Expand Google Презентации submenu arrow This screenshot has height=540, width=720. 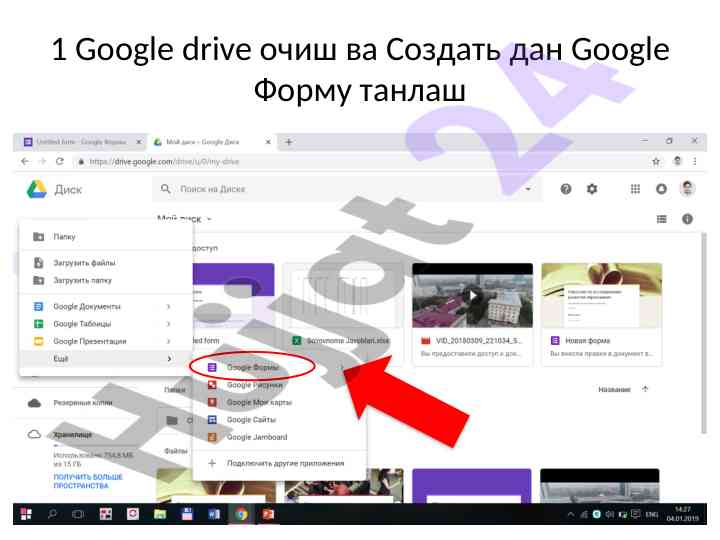(169, 341)
